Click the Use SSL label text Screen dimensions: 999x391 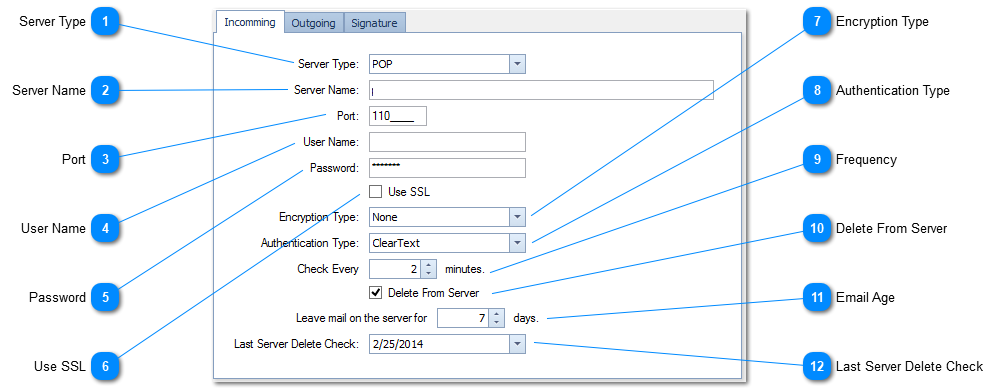click(x=409, y=191)
